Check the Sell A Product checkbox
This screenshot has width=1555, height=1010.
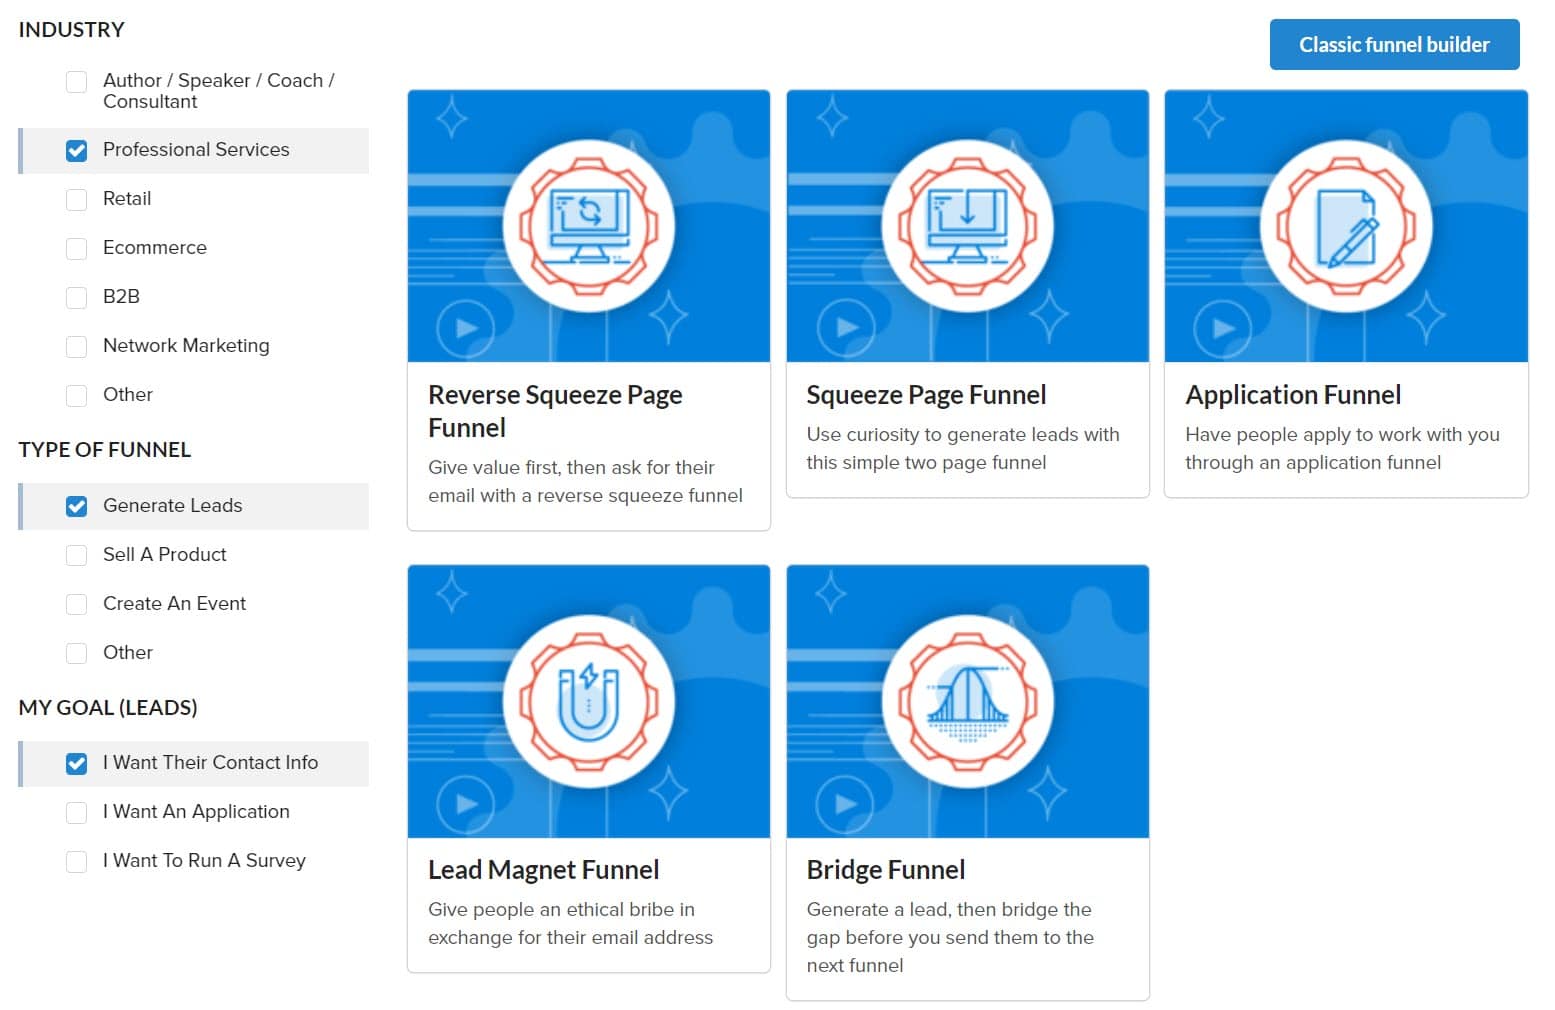click(x=77, y=556)
